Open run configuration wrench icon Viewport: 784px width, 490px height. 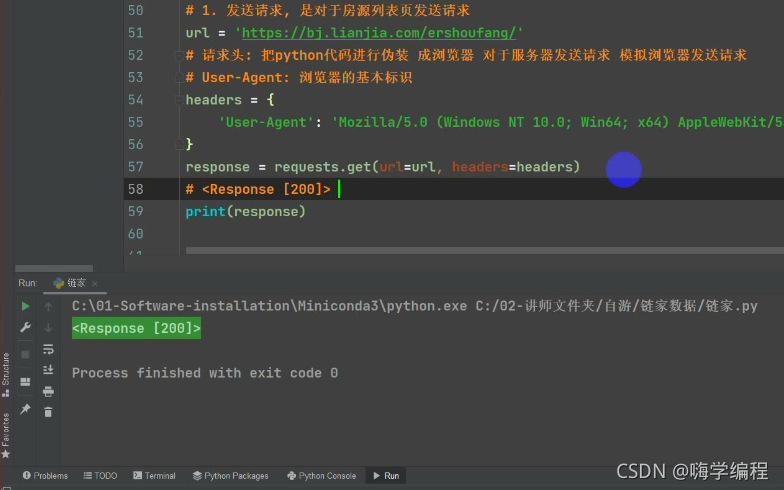[26, 327]
